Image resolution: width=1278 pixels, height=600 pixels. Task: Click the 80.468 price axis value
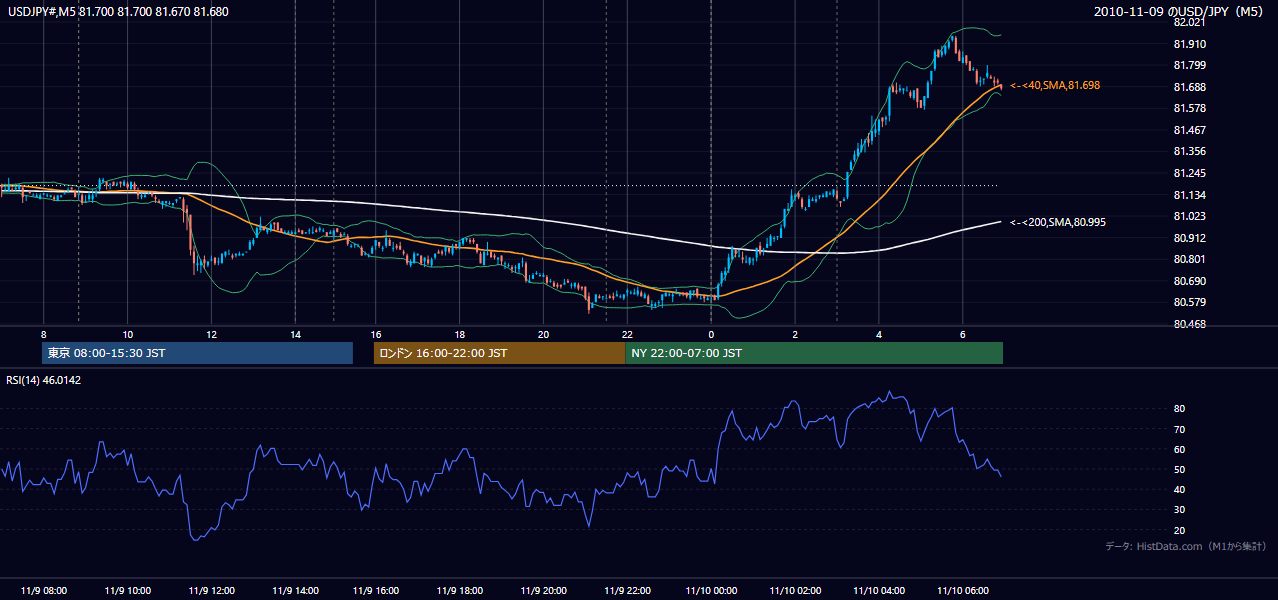(1191, 324)
